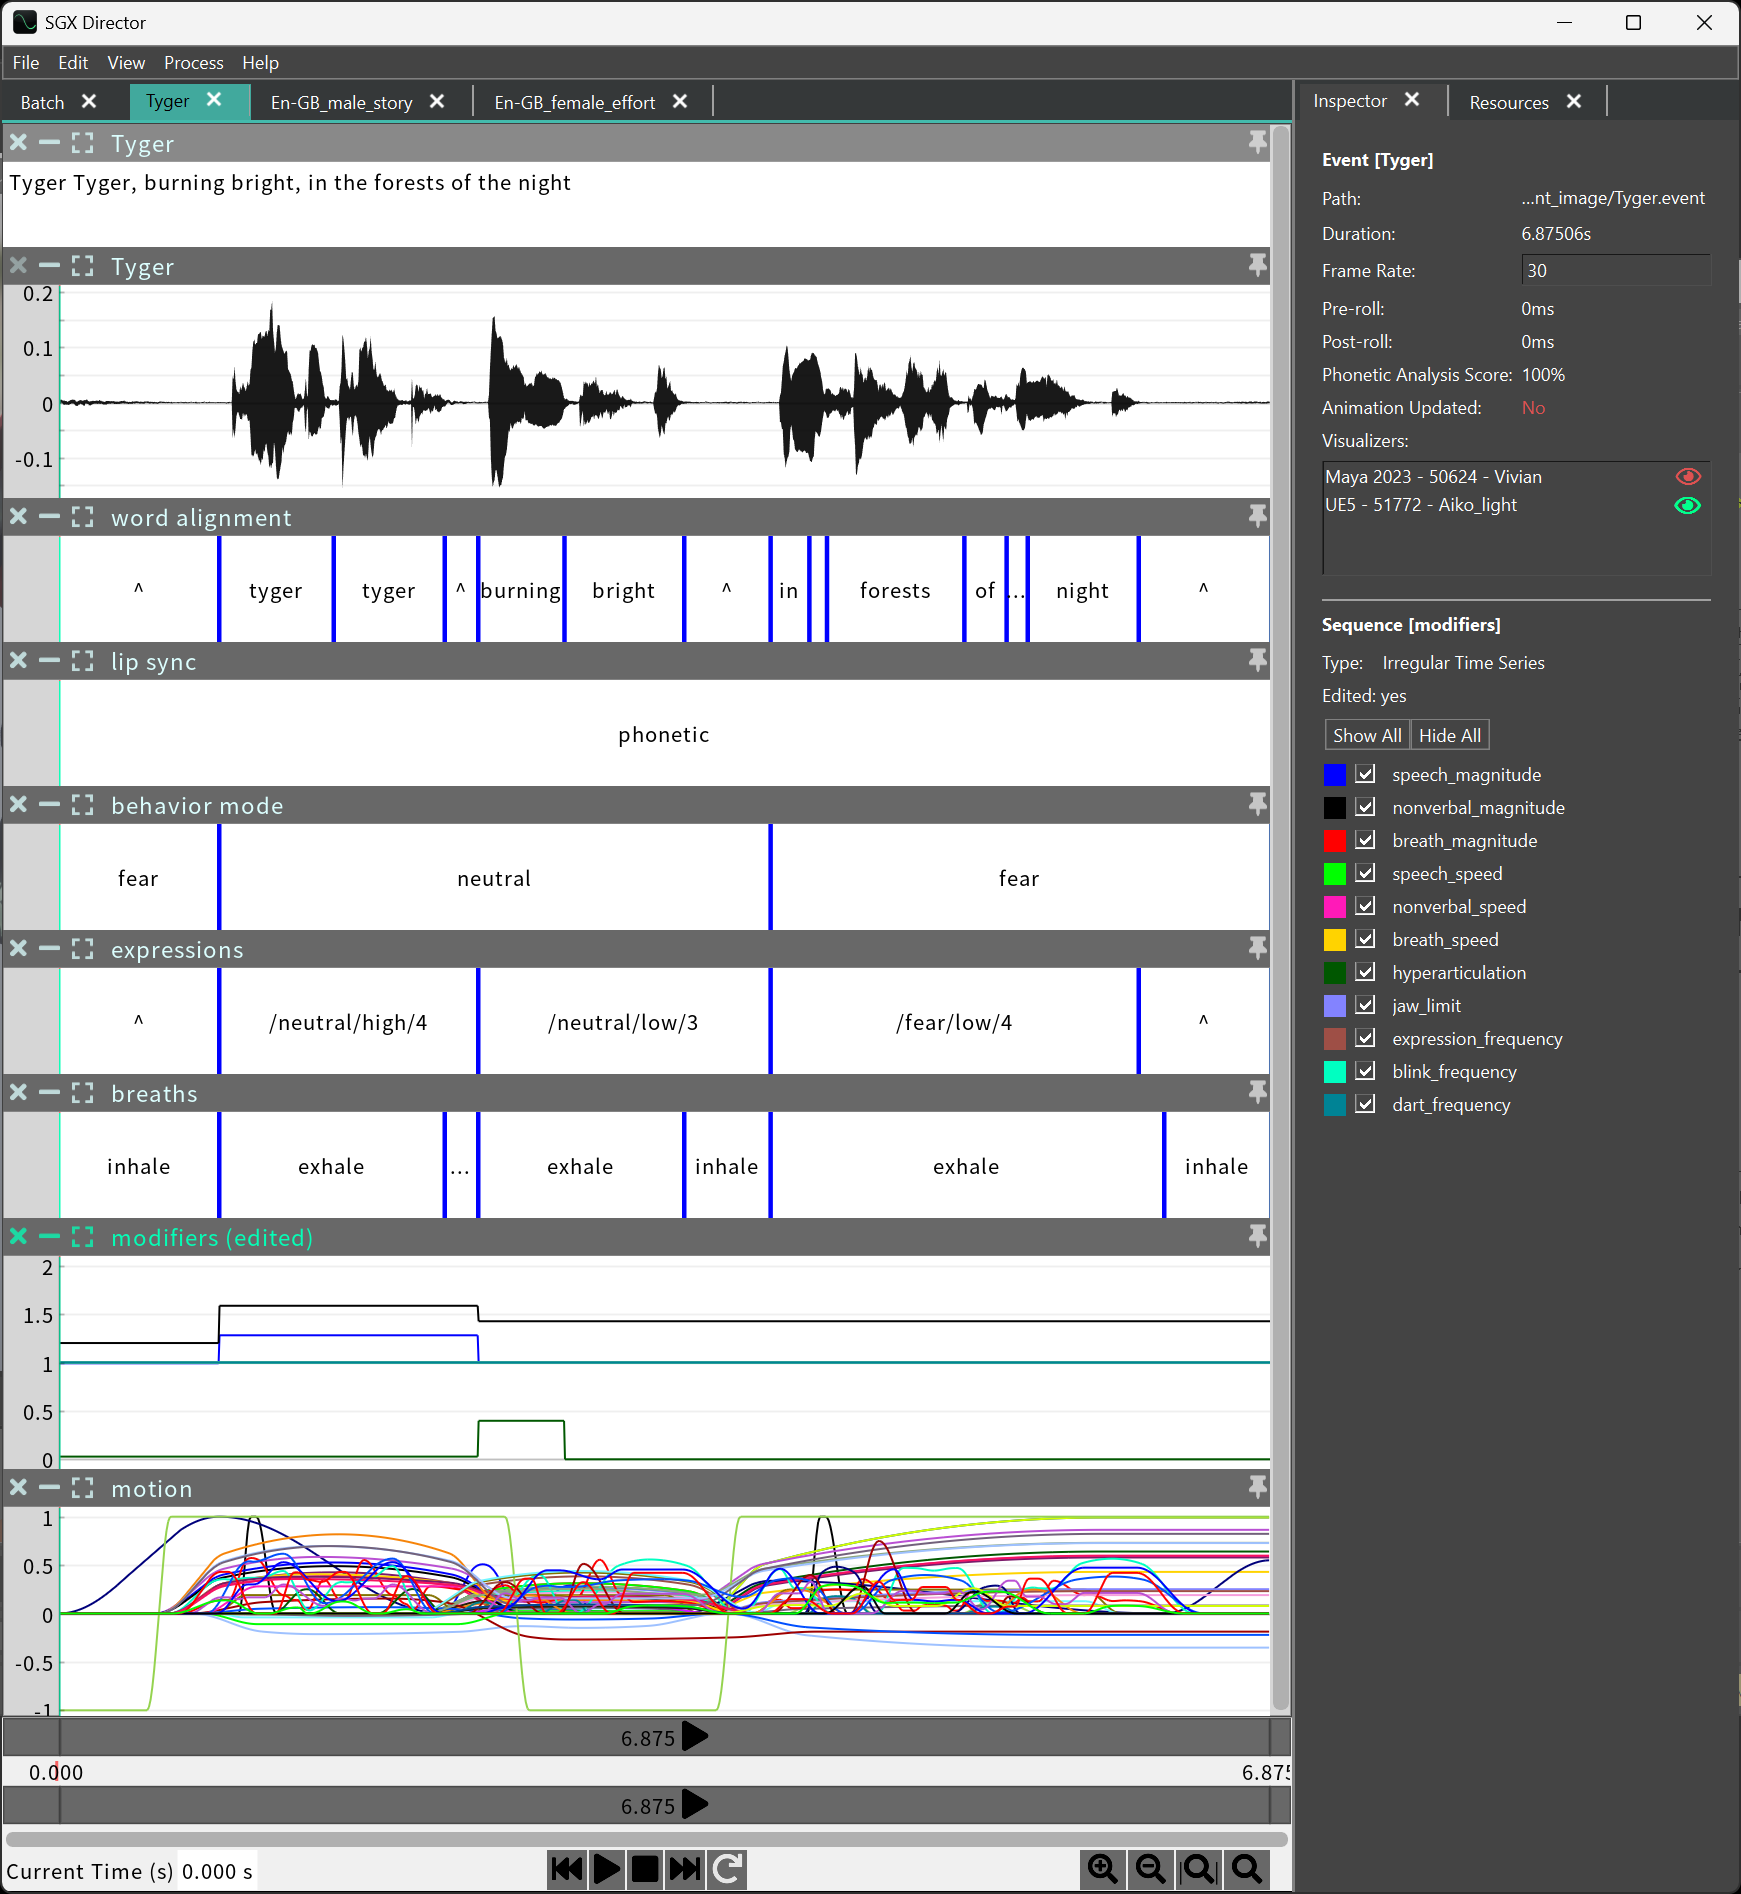Toggle the loop playback icon
This screenshot has height=1894, width=1741.
[727, 1869]
